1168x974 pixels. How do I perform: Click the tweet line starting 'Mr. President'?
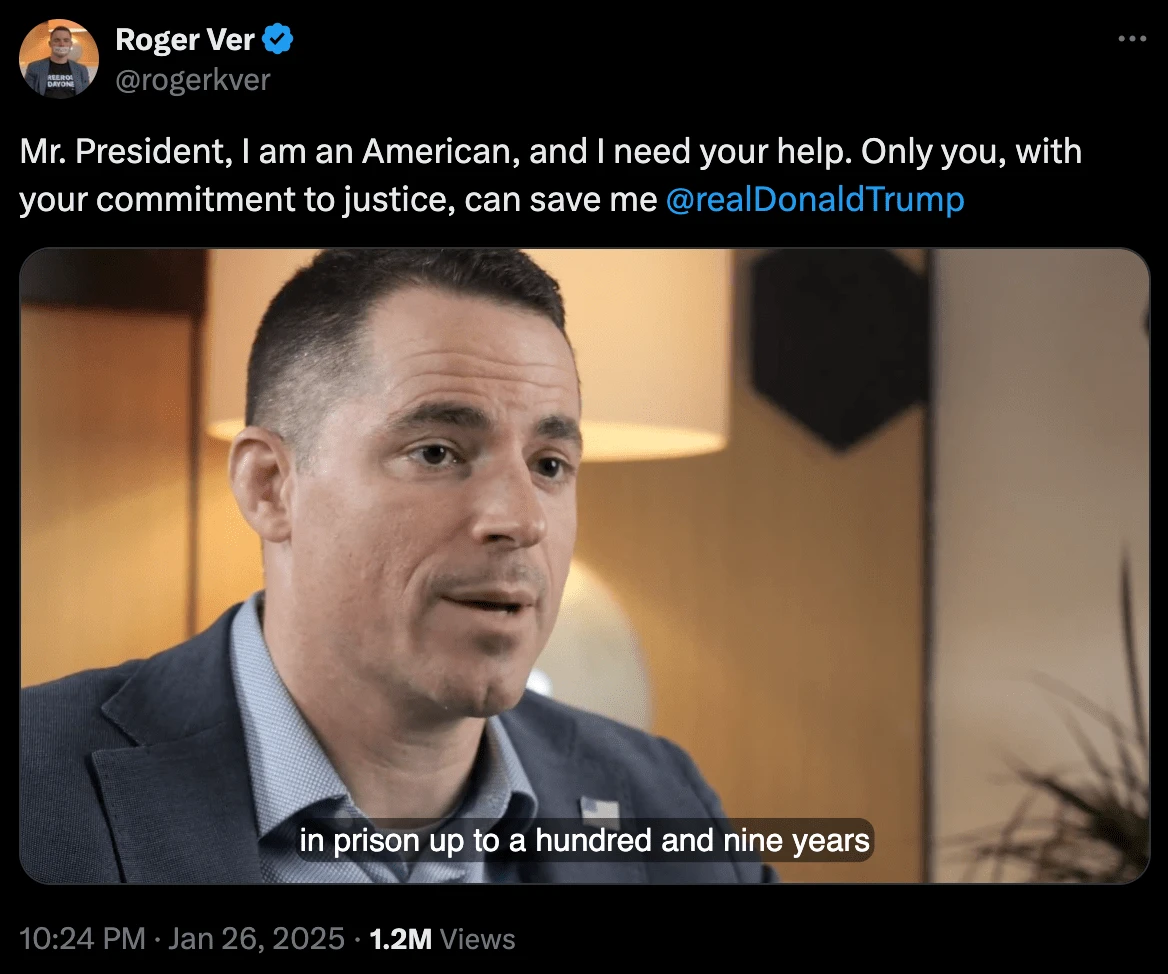tap(550, 152)
